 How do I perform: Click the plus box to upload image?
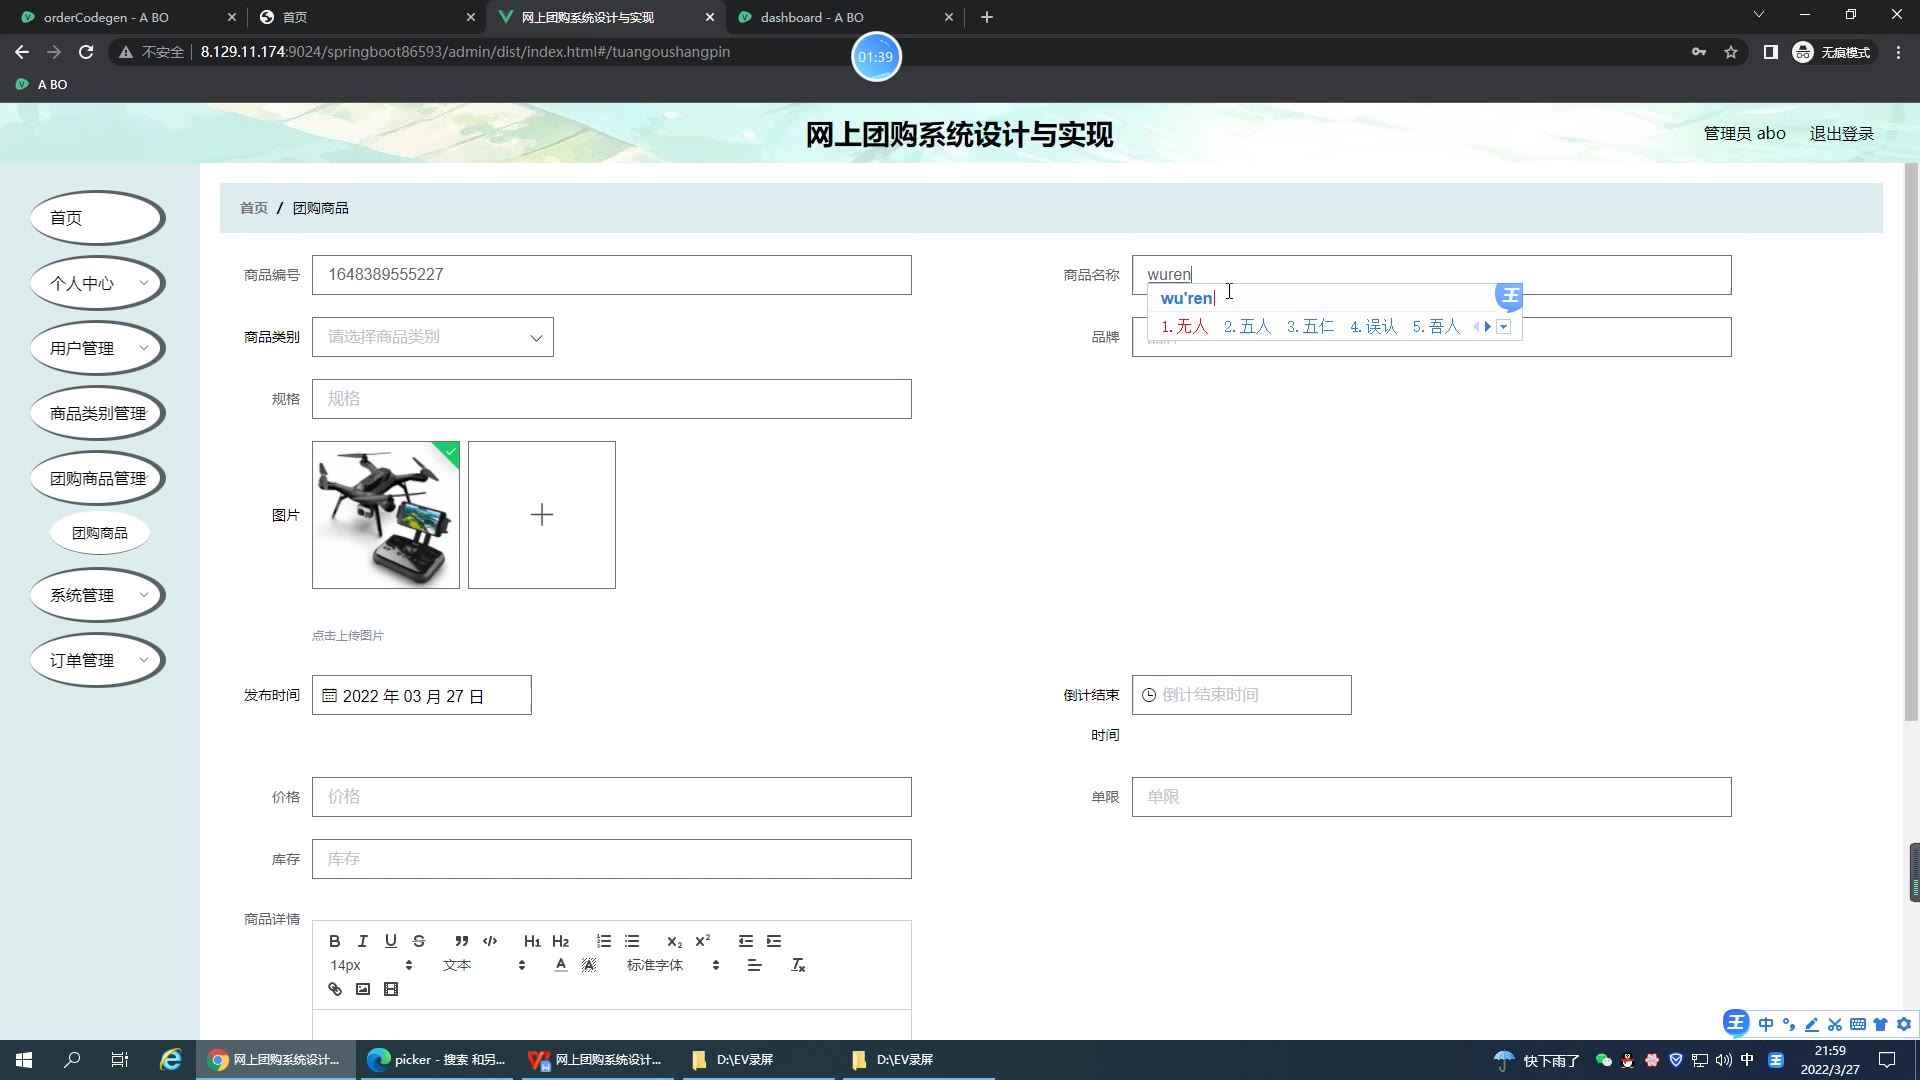(x=541, y=515)
